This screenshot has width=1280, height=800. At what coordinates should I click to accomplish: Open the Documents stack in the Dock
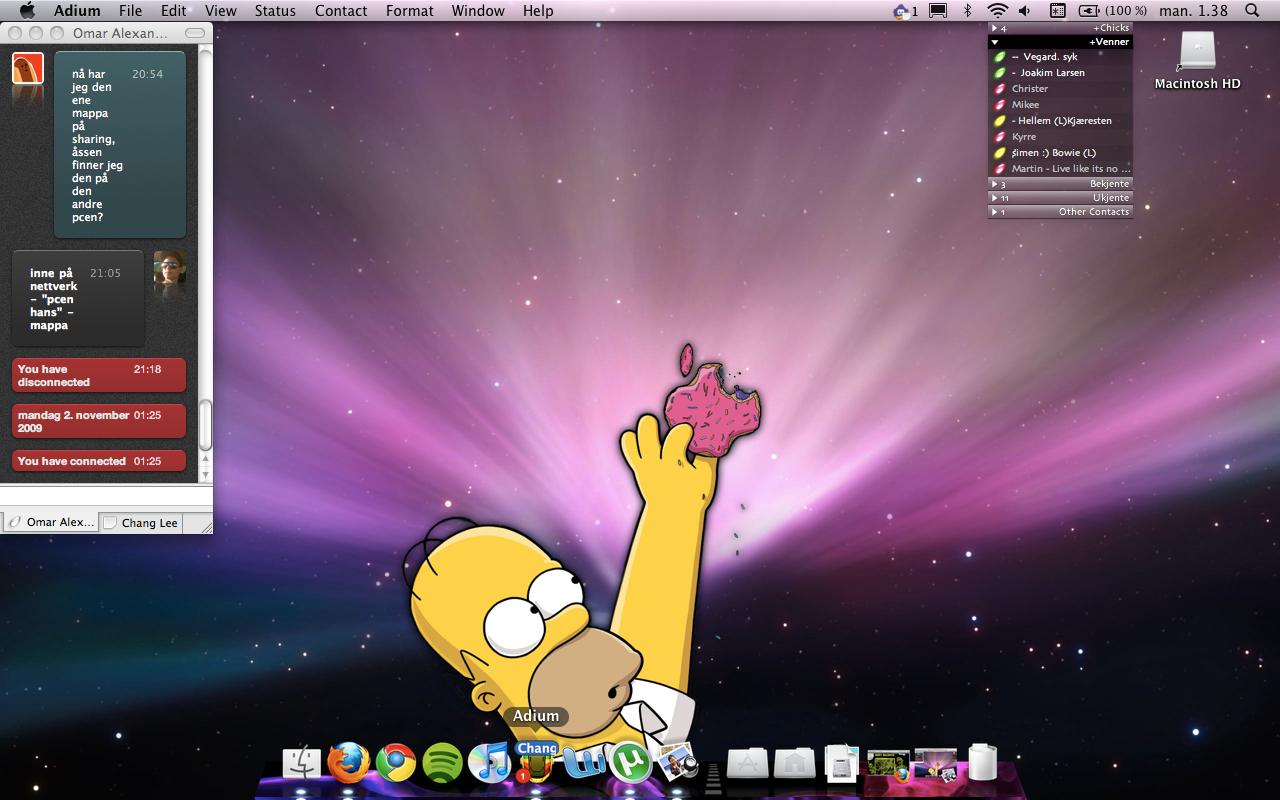[842, 763]
